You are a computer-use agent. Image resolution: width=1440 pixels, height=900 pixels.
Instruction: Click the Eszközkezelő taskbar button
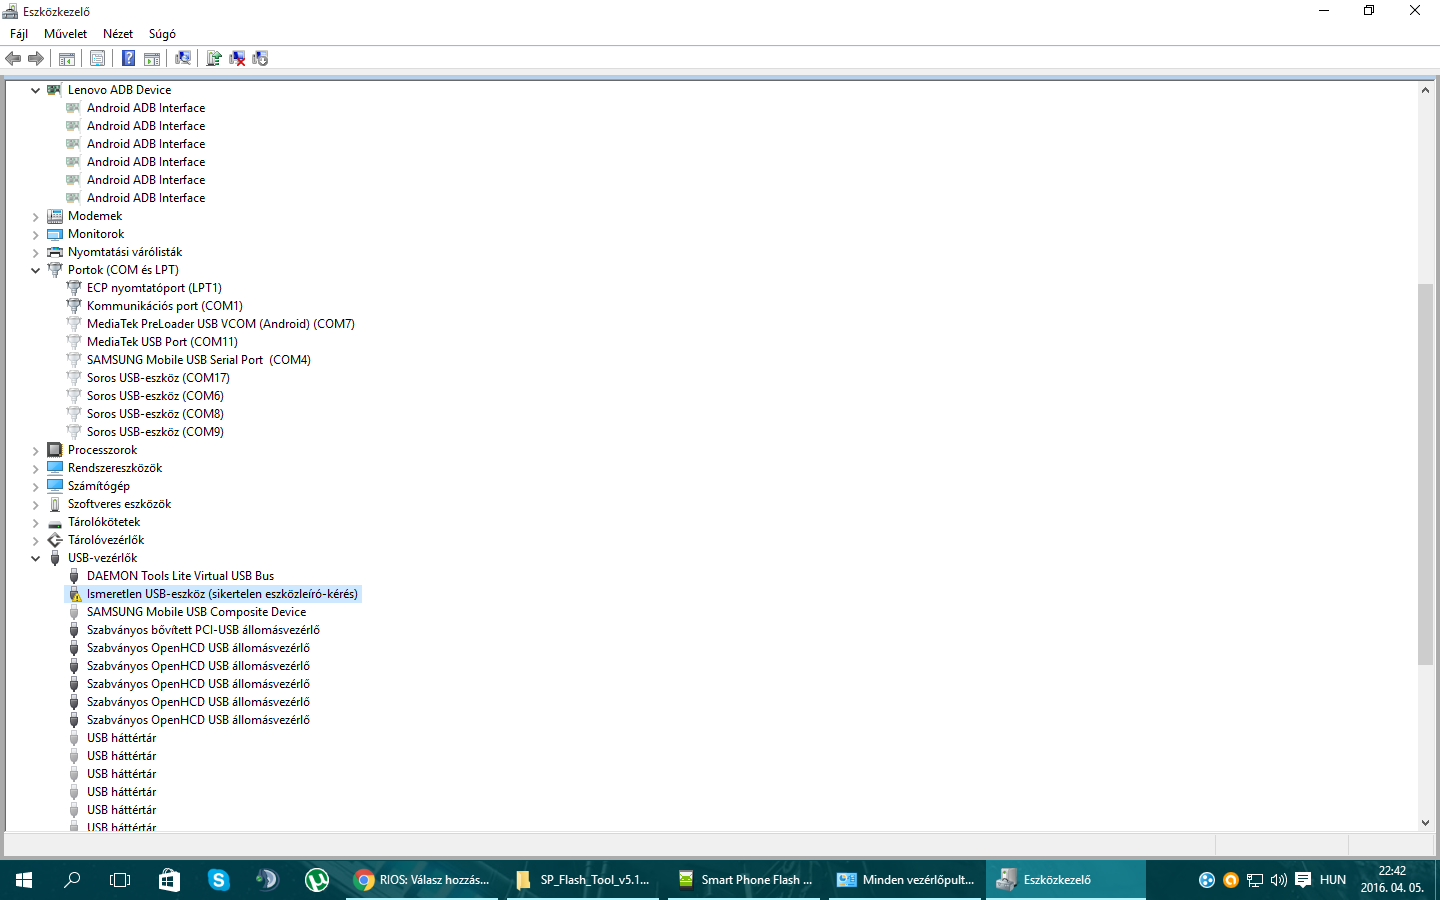tap(1066, 880)
